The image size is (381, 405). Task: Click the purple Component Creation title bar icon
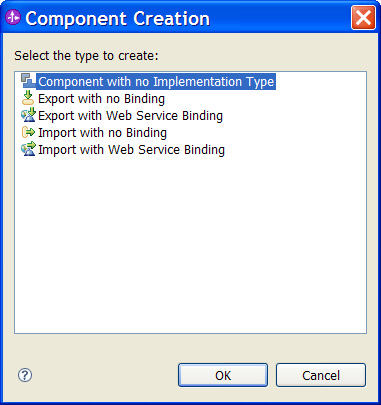13,17
